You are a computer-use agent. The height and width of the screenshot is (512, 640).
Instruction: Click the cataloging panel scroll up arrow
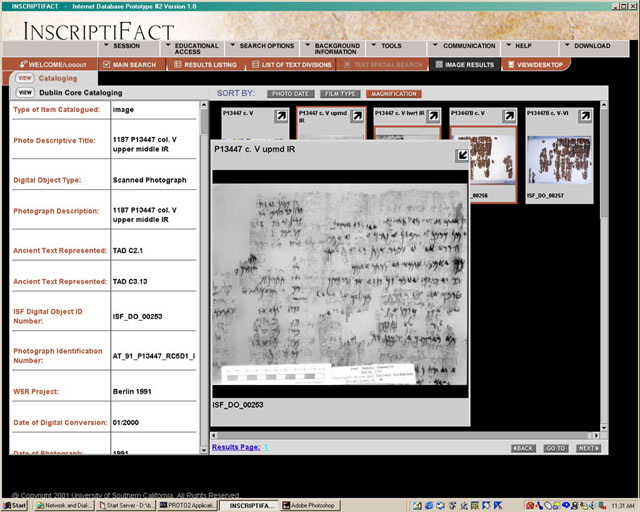click(x=204, y=105)
